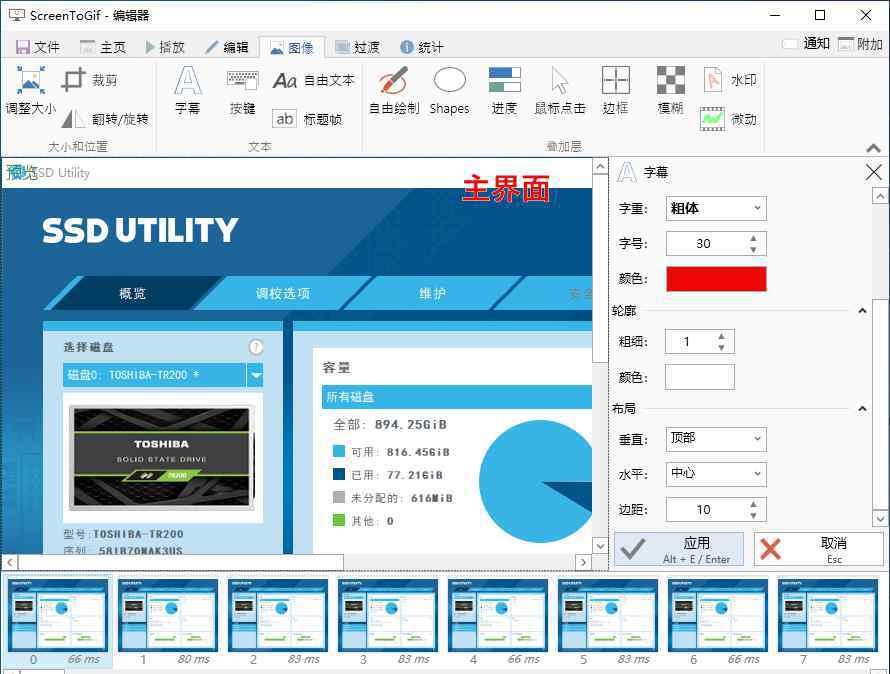Apply the caption with 应用
Image resolution: width=890 pixels, height=674 pixels.
(x=679, y=549)
